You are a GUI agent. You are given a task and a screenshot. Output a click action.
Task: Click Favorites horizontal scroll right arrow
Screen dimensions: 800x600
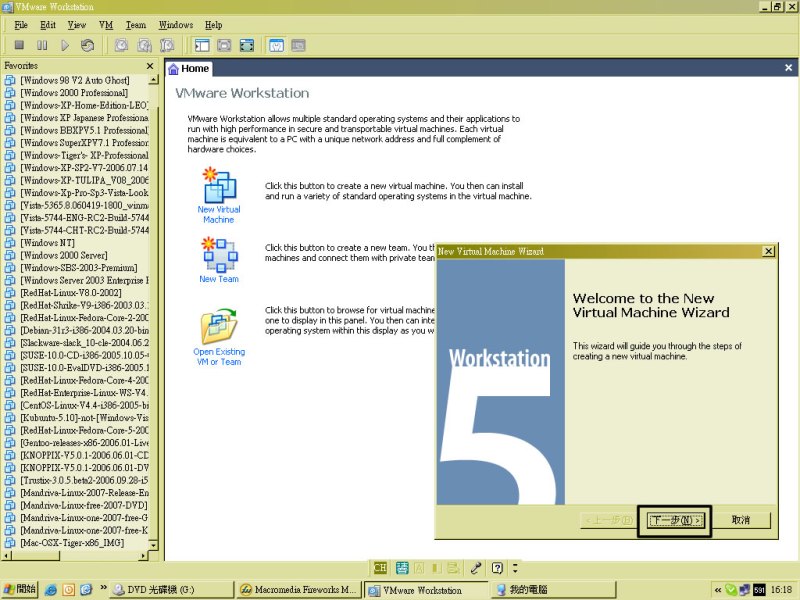(143, 556)
